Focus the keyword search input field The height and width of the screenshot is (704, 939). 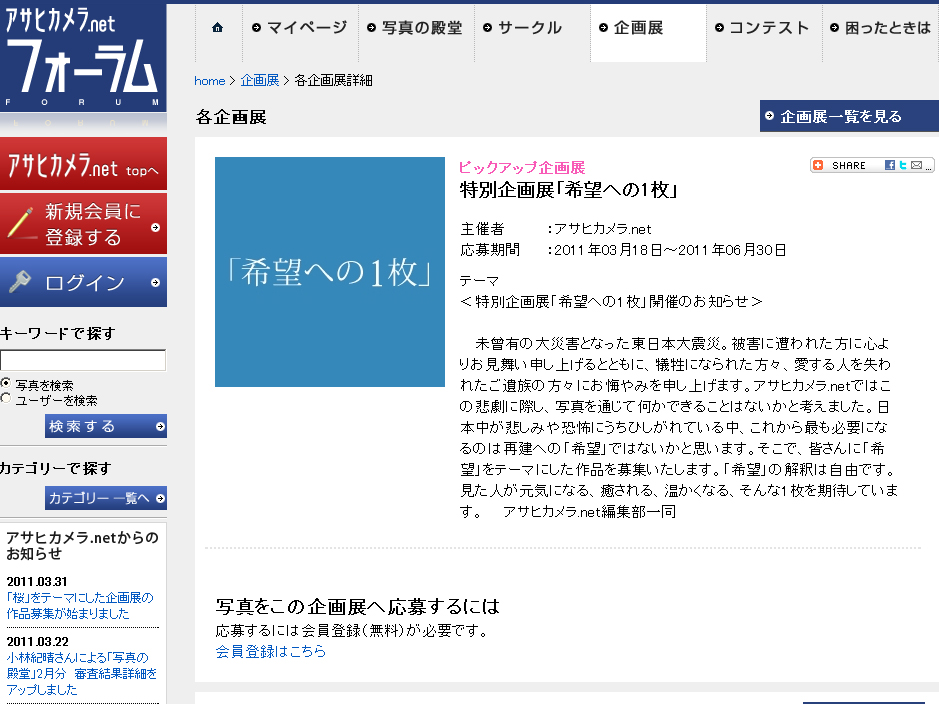point(83,360)
